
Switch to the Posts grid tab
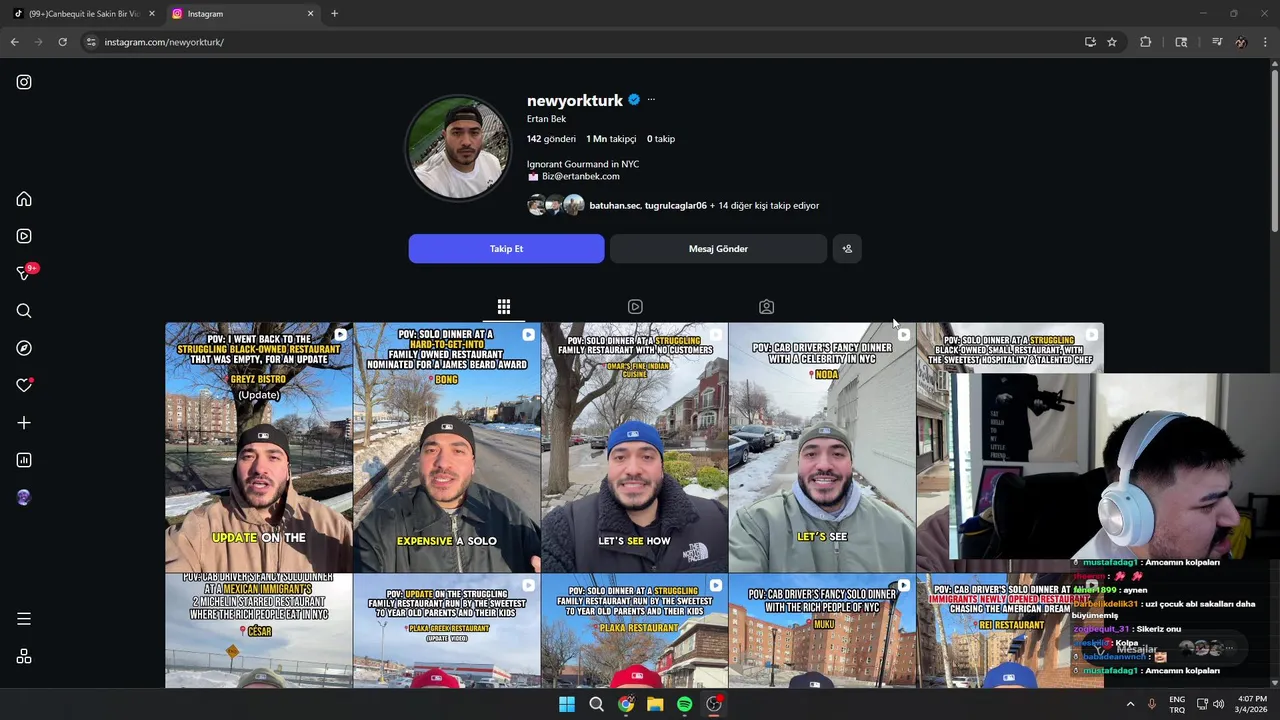click(504, 307)
